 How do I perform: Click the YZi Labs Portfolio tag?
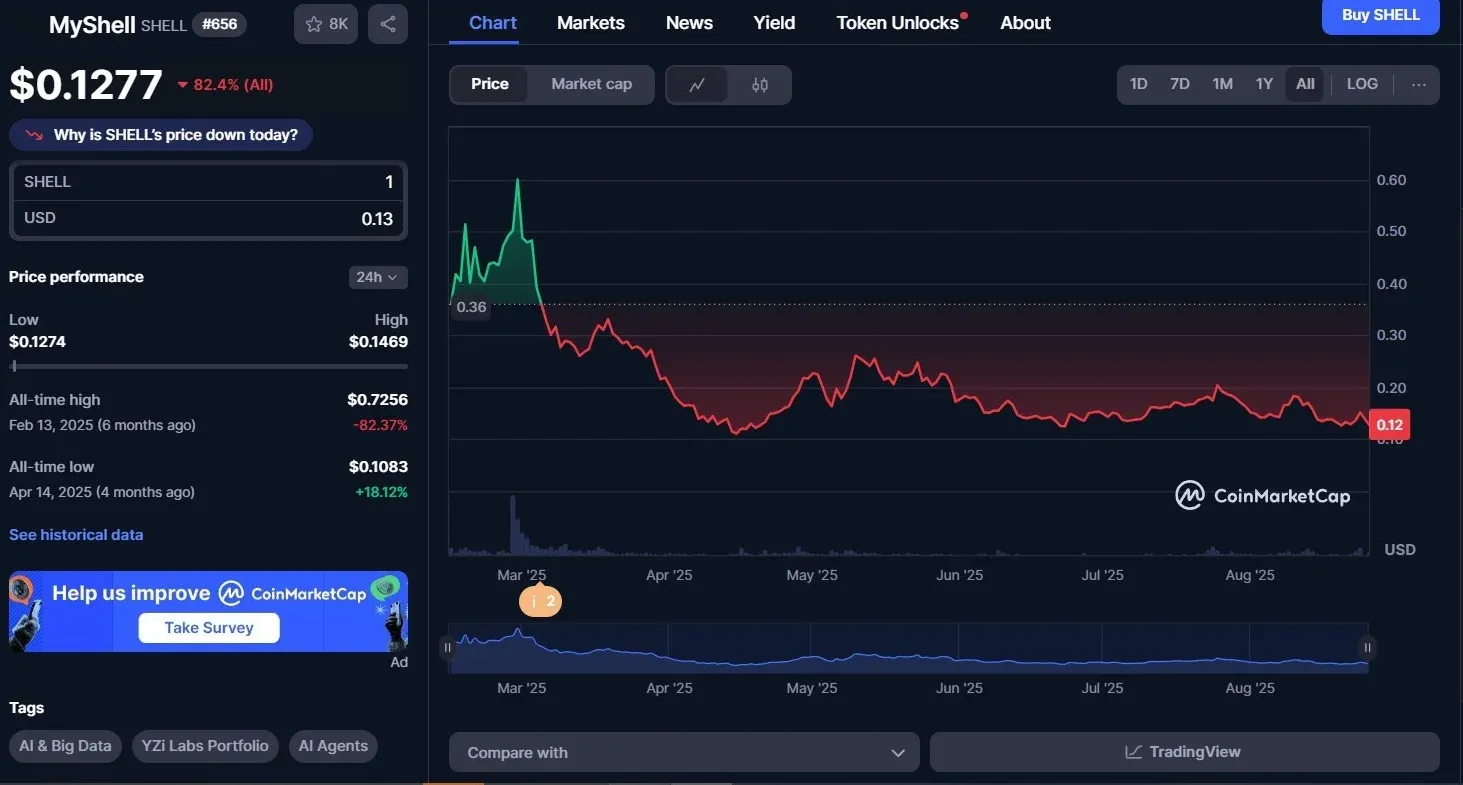pyautogui.click(x=205, y=746)
